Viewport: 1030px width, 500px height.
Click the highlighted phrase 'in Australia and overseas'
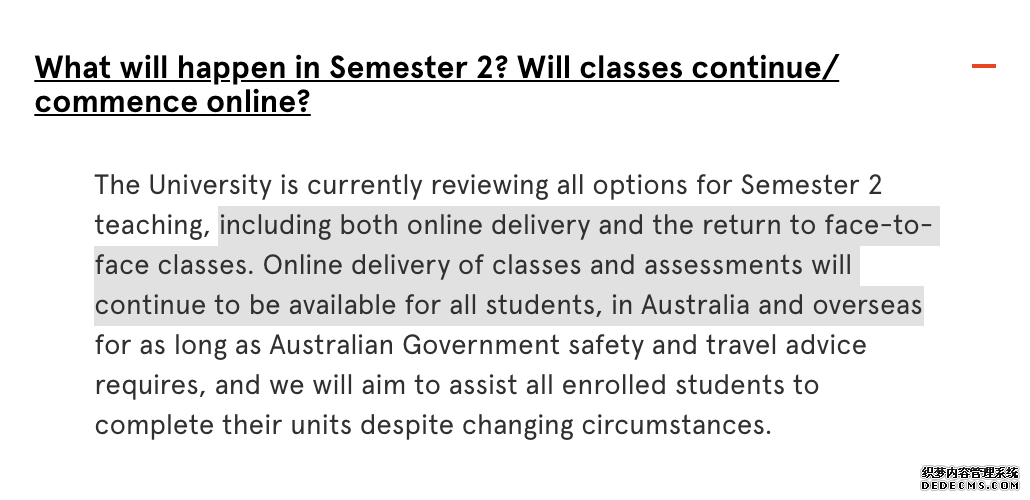pyautogui.click(x=766, y=306)
